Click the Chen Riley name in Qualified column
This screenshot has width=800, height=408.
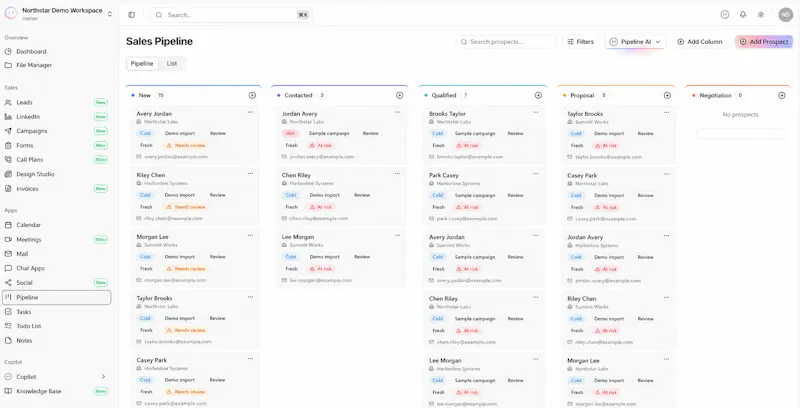point(443,299)
